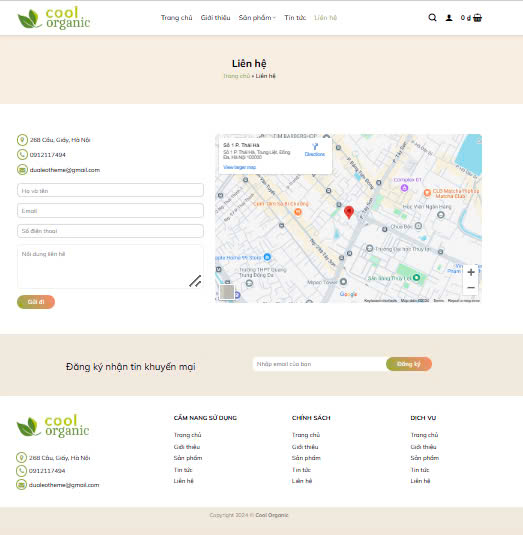Open the shopping cart basket icon
The height and width of the screenshot is (535, 523).
(x=478, y=18)
